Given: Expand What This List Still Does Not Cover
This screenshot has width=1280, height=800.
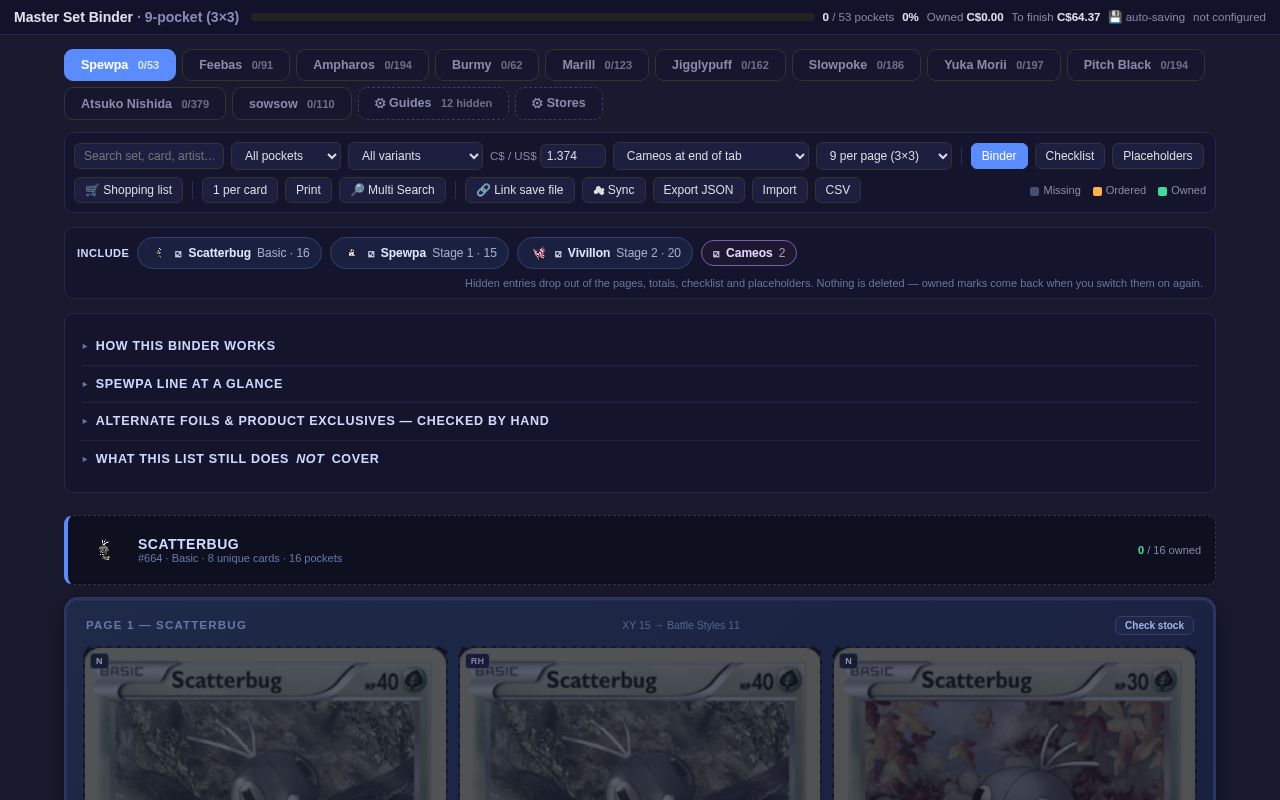Looking at the screenshot, I should (x=640, y=459).
